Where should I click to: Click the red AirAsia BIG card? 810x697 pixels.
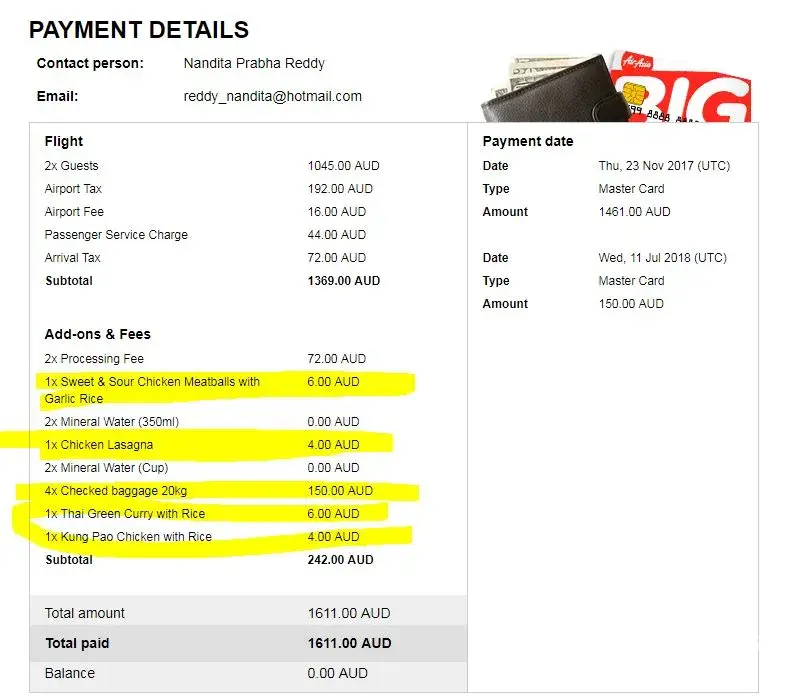700,95
